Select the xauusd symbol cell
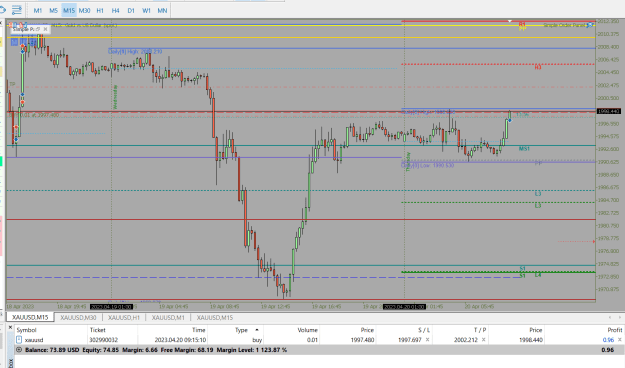 coord(34,340)
